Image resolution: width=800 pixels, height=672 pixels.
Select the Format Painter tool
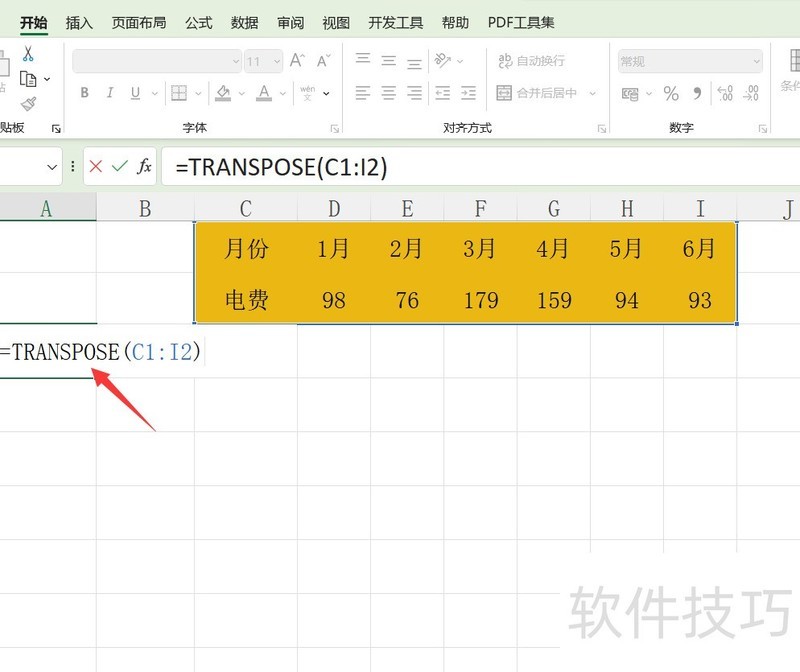26,103
